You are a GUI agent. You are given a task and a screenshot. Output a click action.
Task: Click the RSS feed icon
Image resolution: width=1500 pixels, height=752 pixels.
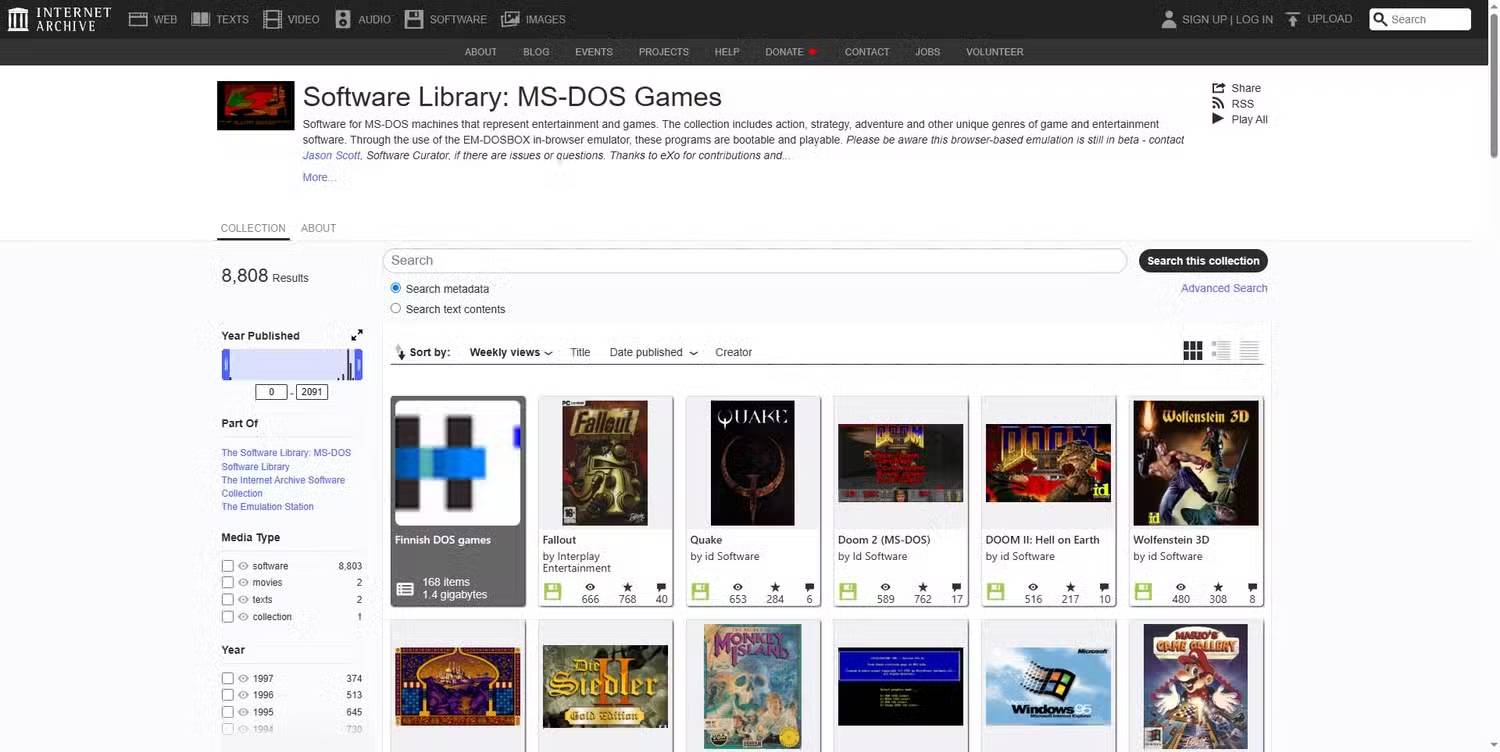click(x=1218, y=103)
